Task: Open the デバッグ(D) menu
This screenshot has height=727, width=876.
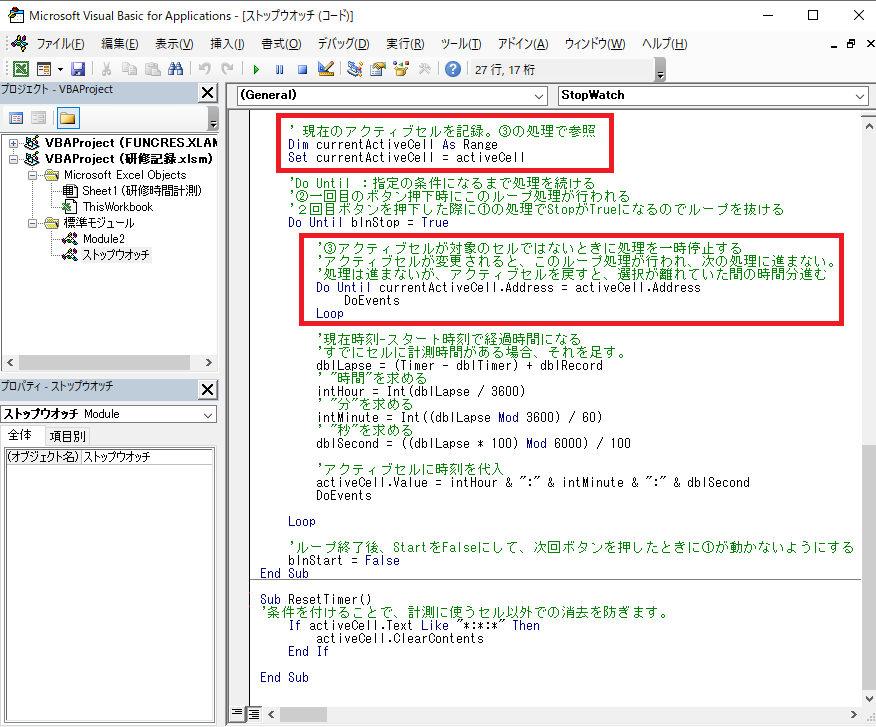Action: pos(344,44)
